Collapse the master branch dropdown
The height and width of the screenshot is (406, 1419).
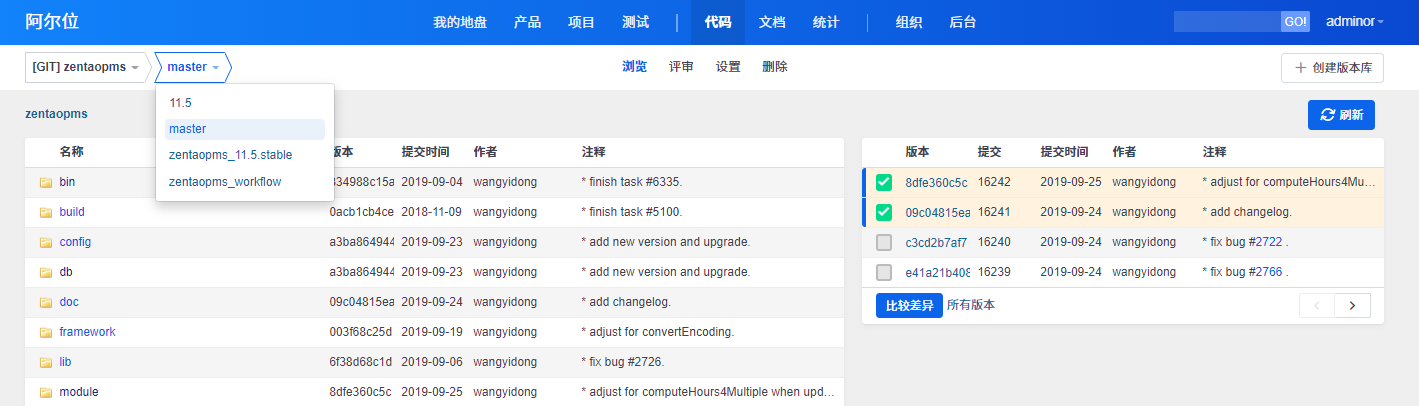(193, 67)
